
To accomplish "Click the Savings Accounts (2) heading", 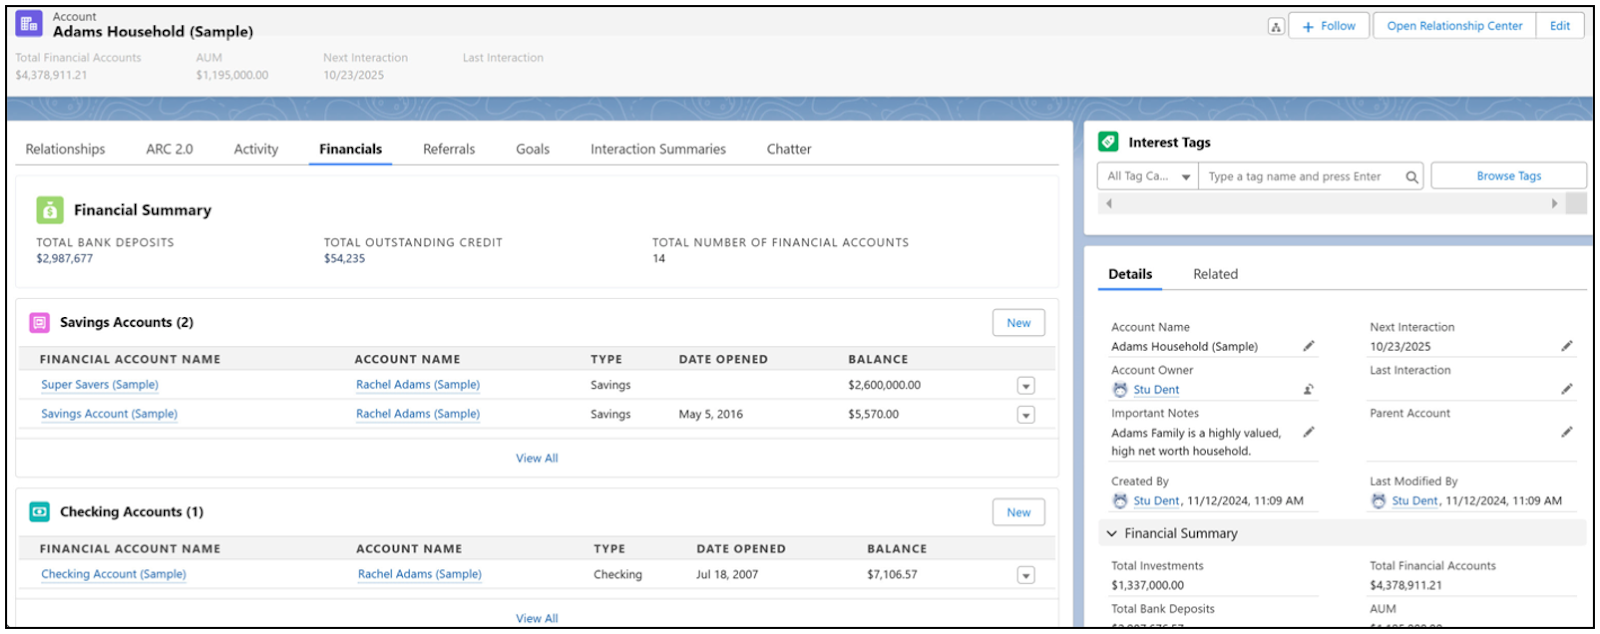I will point(127,323).
